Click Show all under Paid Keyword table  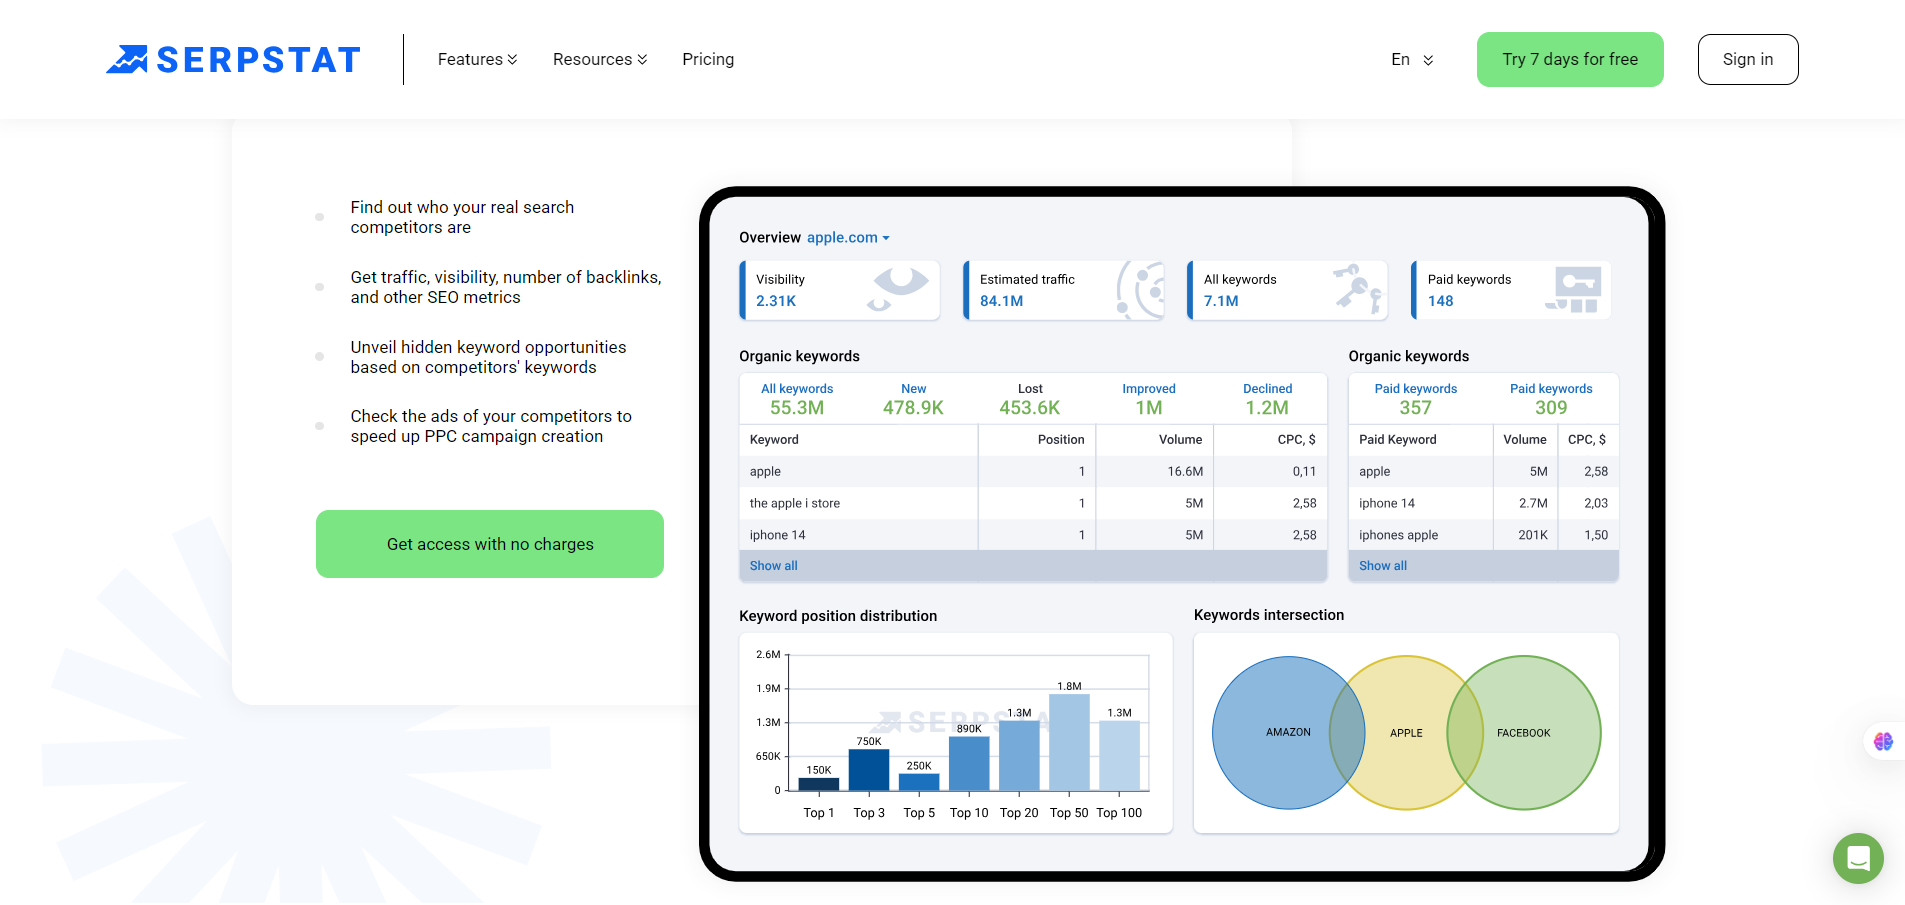(1383, 566)
